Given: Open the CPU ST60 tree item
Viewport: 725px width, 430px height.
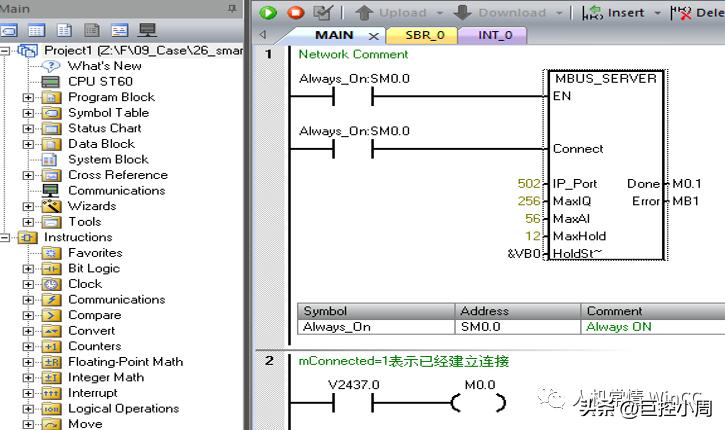Looking at the screenshot, I should click(x=99, y=81).
